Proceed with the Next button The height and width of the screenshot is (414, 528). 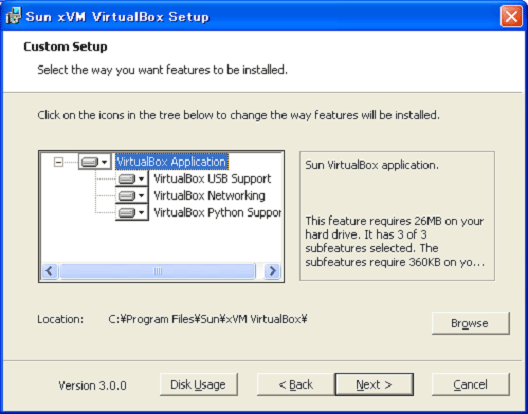[374, 384]
